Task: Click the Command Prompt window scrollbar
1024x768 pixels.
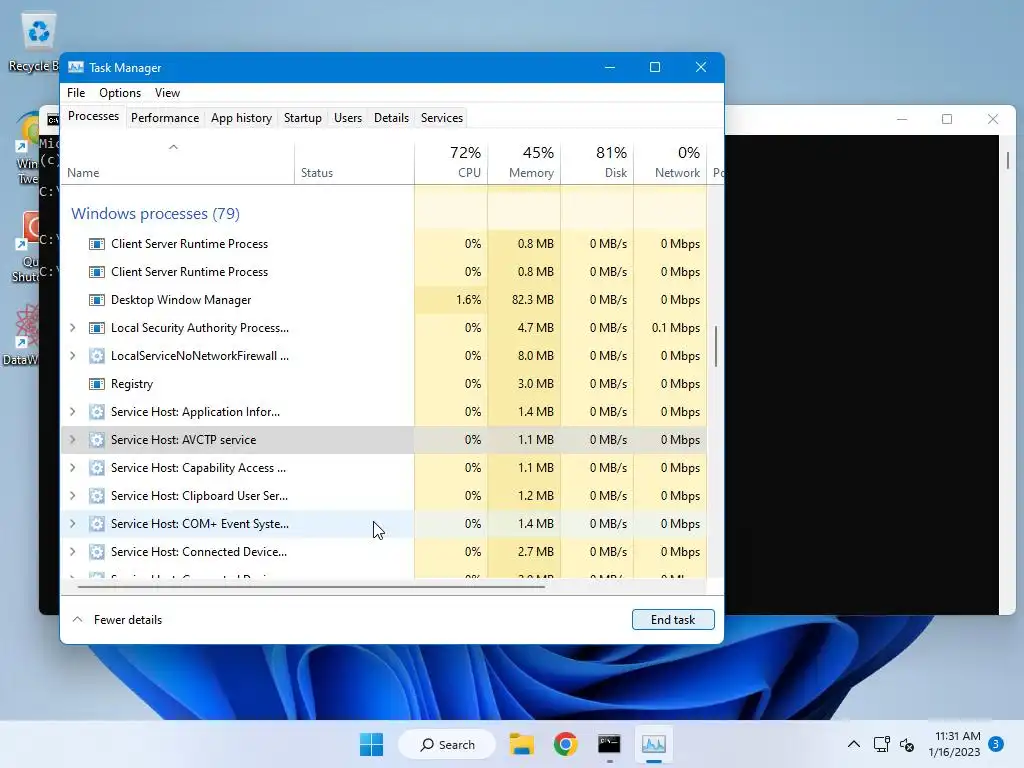Action: [x=1008, y=160]
